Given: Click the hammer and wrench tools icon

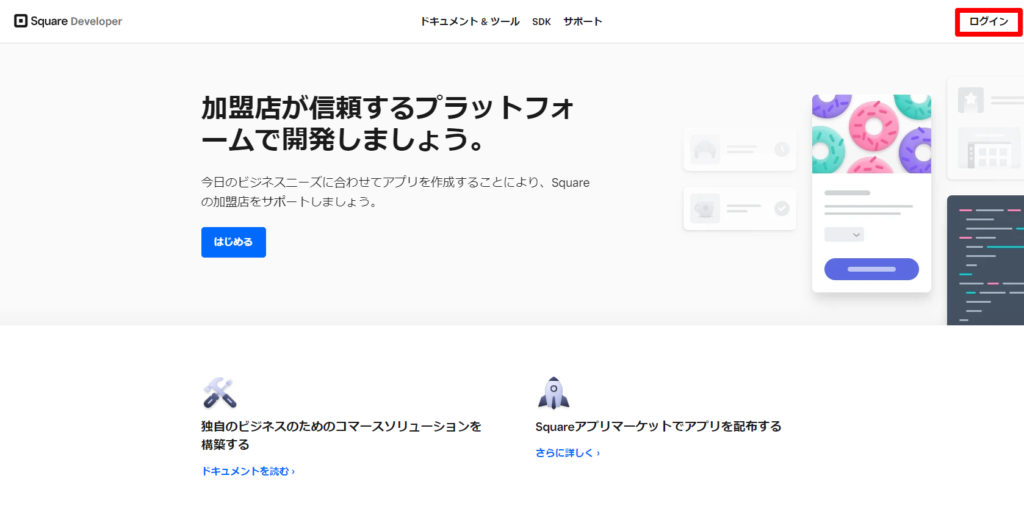Looking at the screenshot, I should (x=219, y=393).
